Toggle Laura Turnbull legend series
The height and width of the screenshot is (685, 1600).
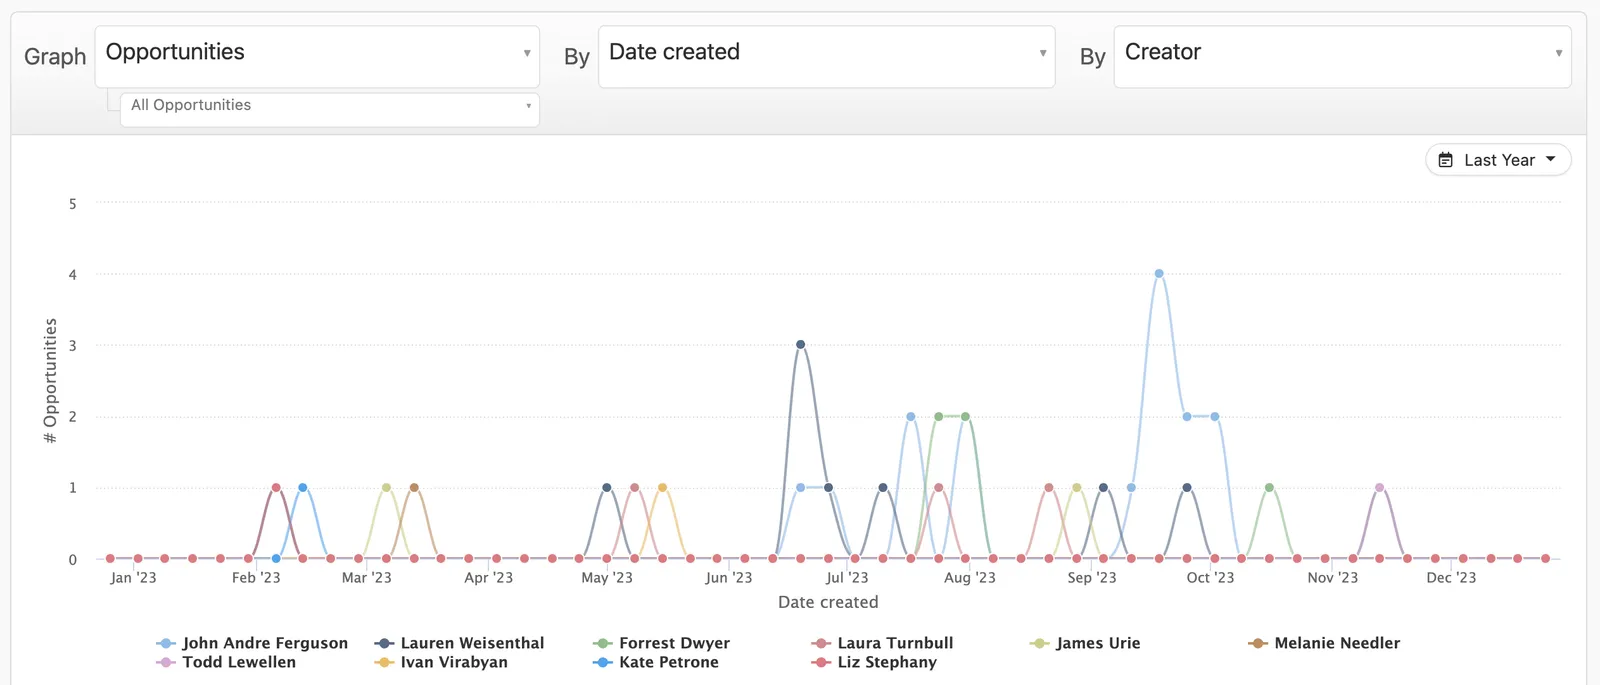tap(882, 643)
